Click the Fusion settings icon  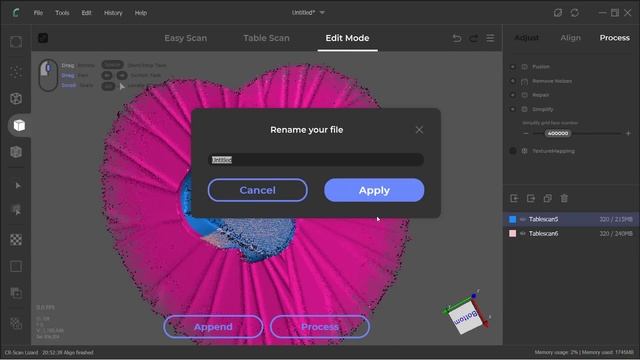[x=524, y=67]
